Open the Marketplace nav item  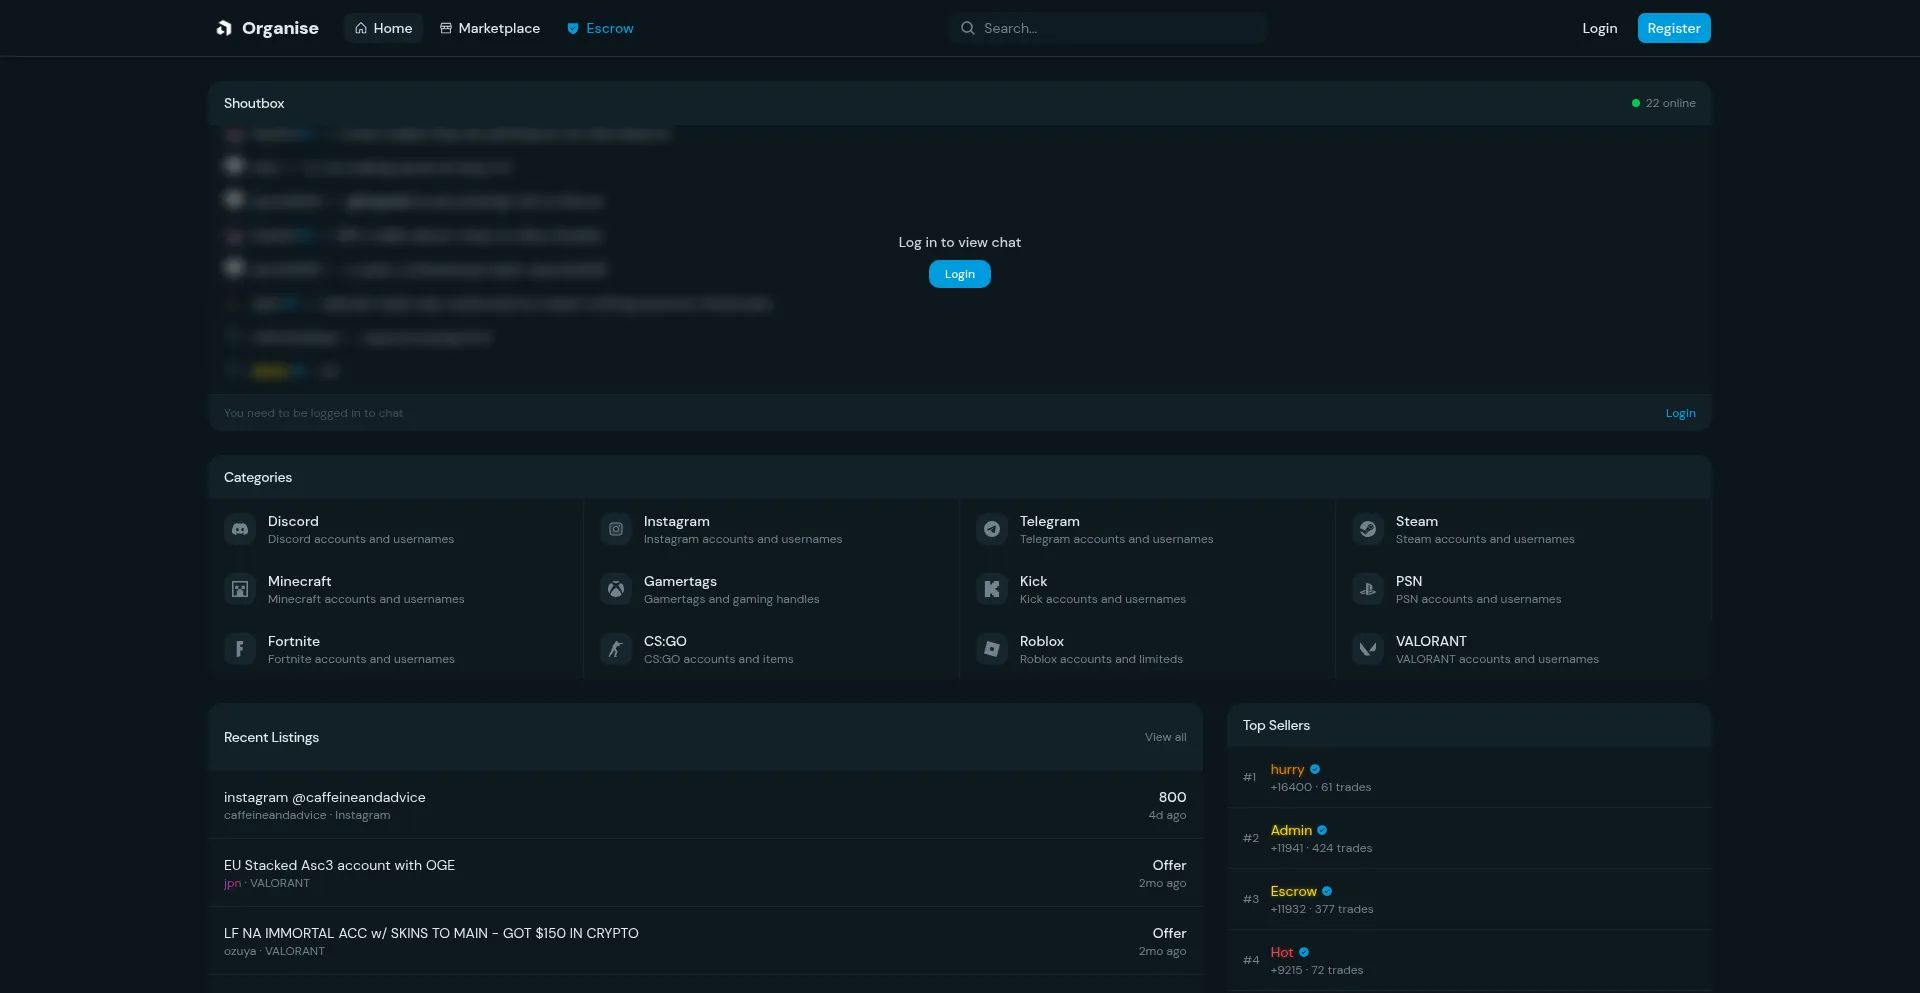click(490, 28)
